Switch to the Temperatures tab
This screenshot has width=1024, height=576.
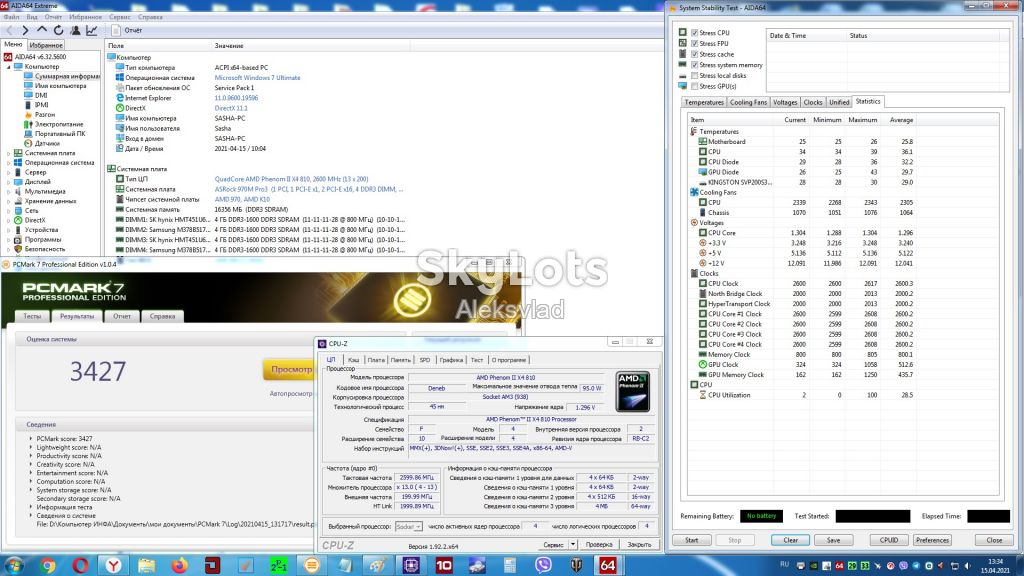pos(704,103)
